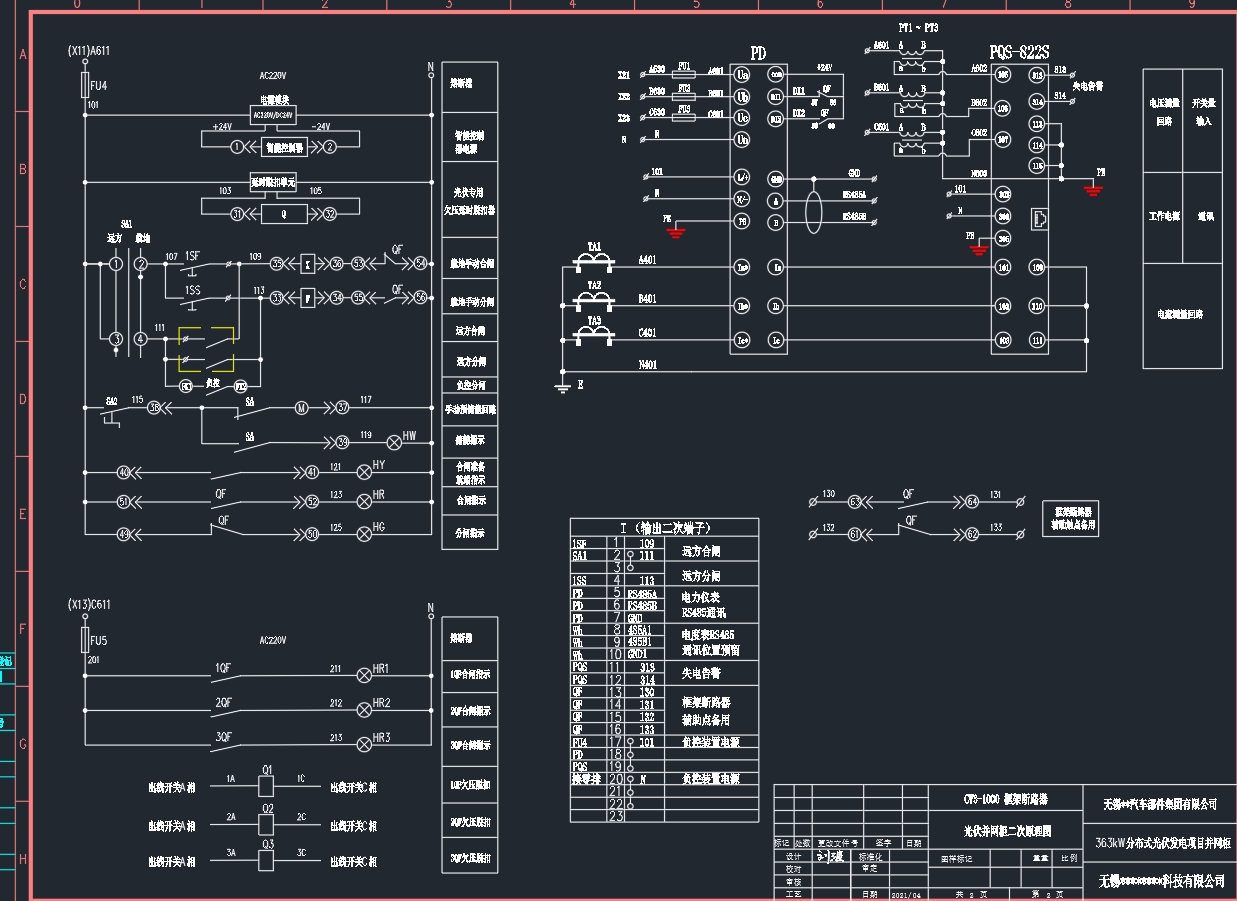Select the N401 wire label

coord(648,366)
